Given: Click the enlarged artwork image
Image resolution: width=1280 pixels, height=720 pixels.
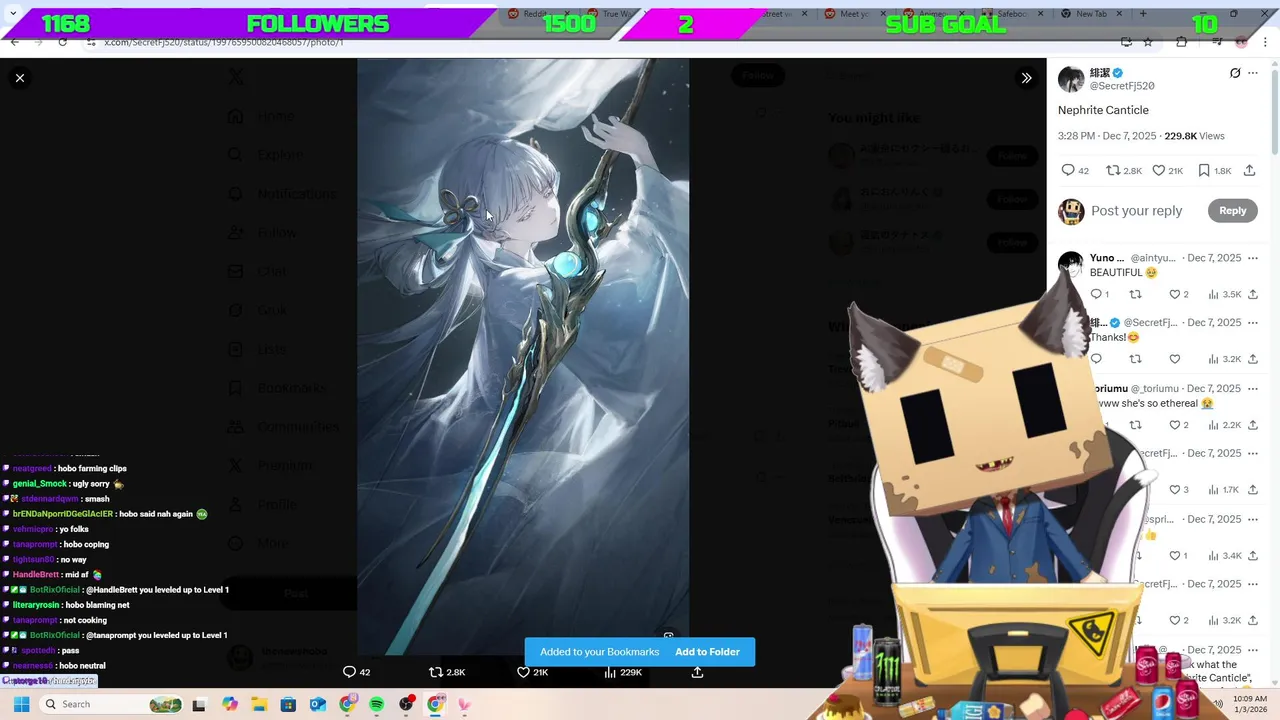Looking at the screenshot, I should [x=523, y=357].
